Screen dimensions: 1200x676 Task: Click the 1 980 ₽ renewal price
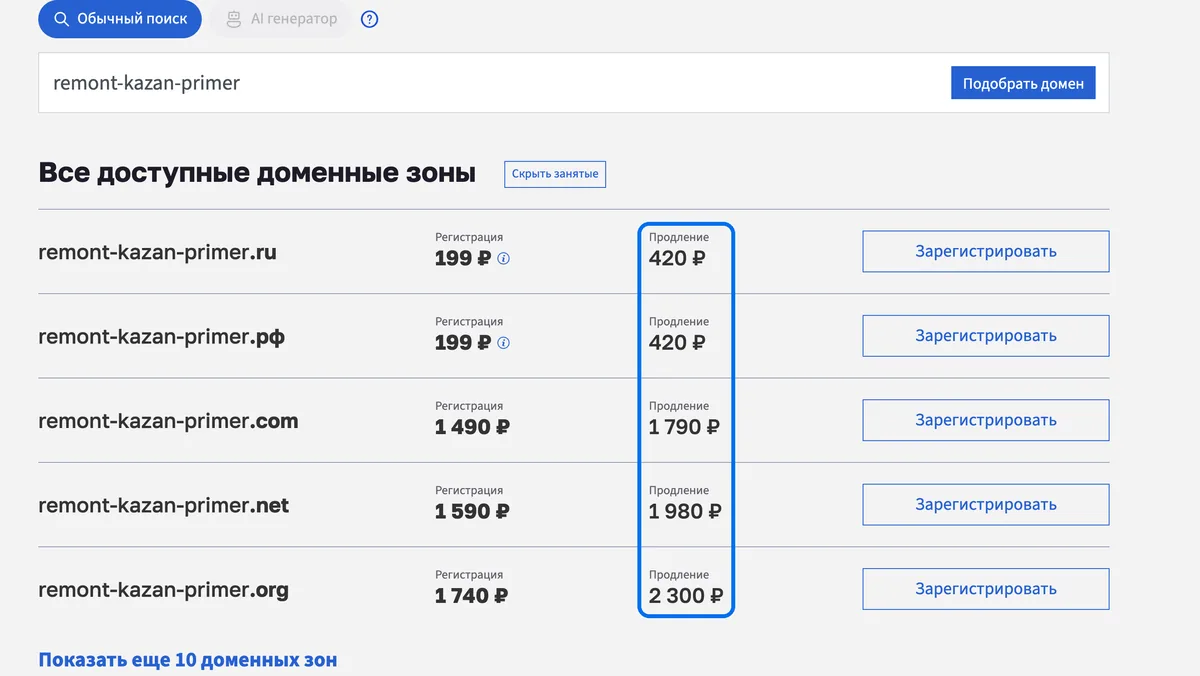[685, 512]
